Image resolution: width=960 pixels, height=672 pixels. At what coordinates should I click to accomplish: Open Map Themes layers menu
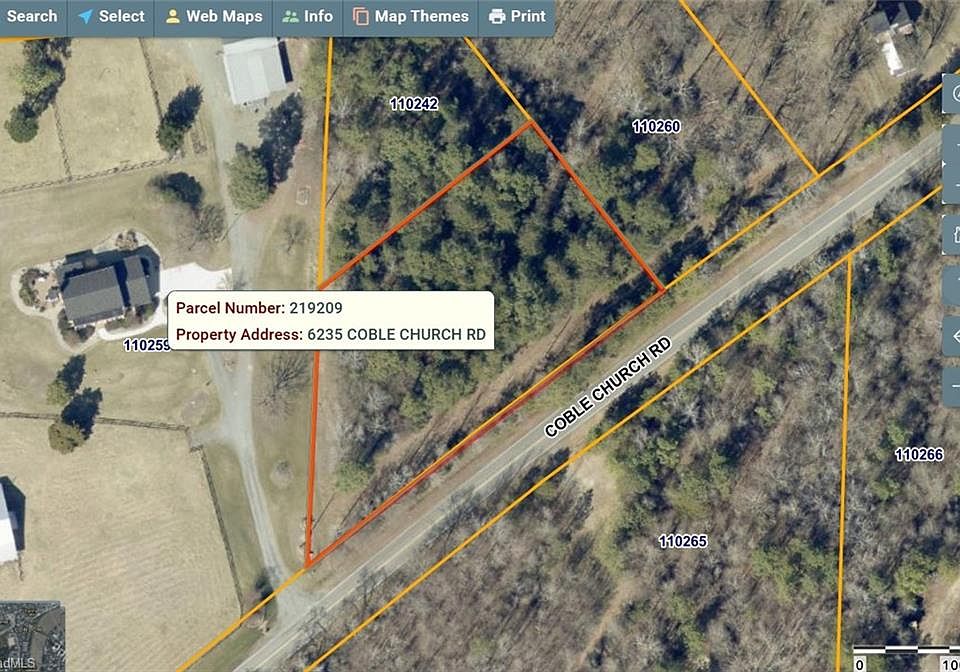411,17
